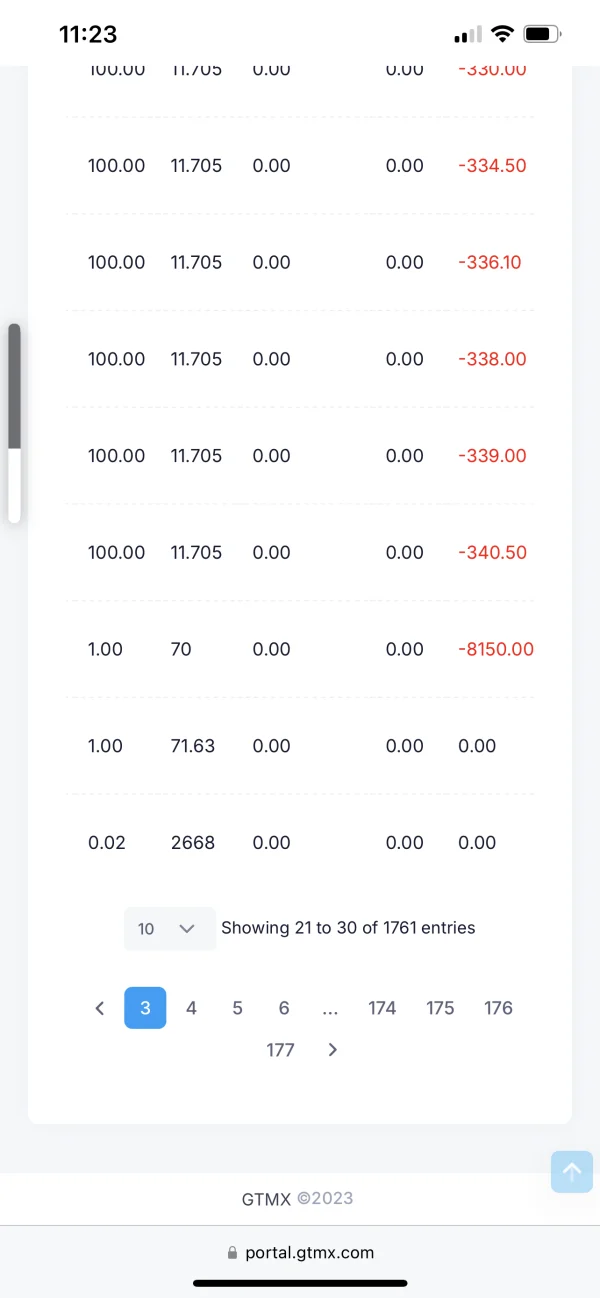600x1298 pixels.
Task: Tap the scroll-to-top arrow button
Action: point(572,1171)
